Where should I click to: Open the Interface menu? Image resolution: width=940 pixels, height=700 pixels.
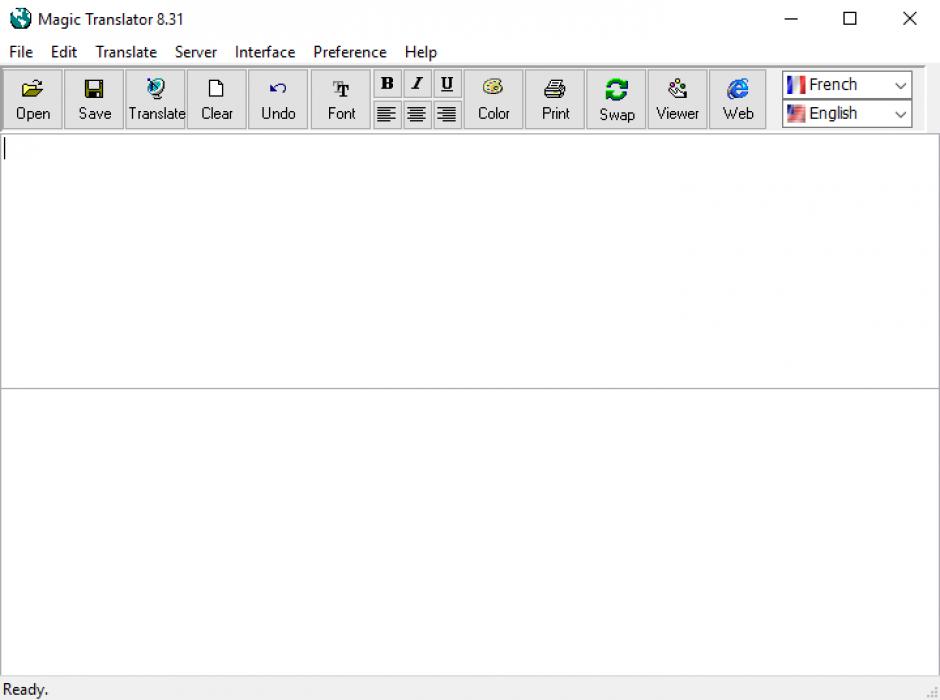pos(265,52)
